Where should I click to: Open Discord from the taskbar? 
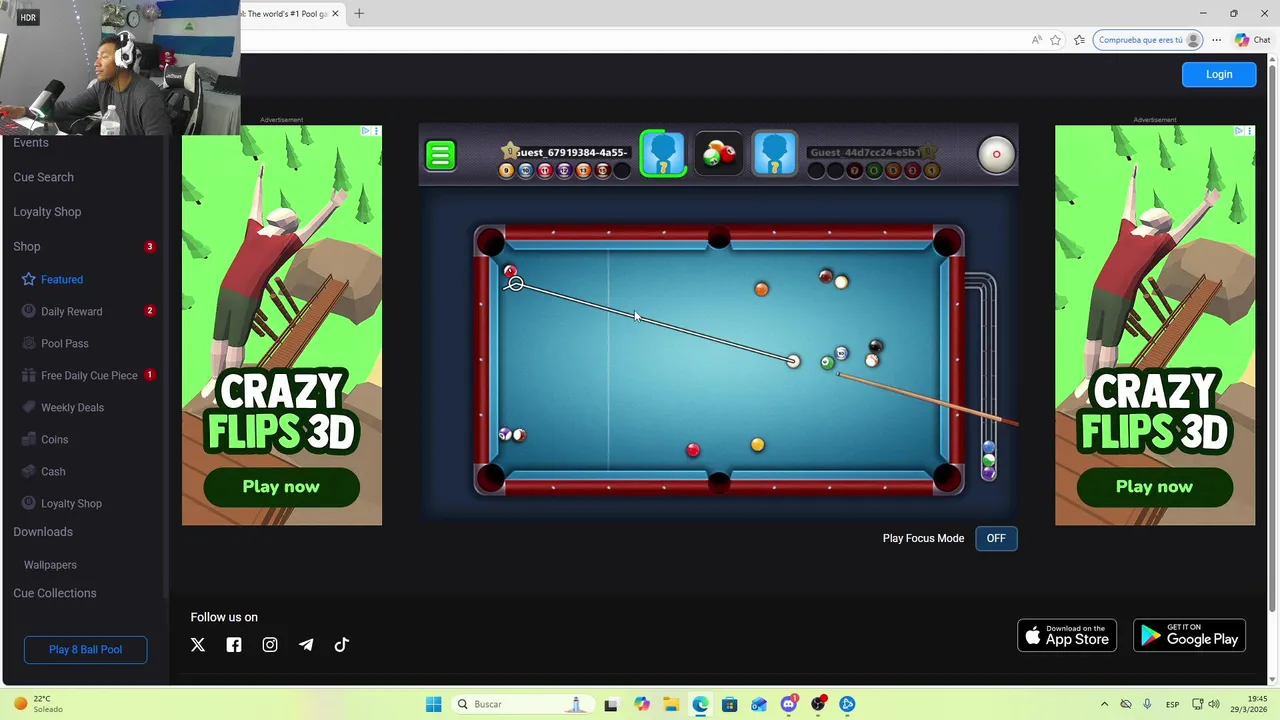click(x=789, y=704)
